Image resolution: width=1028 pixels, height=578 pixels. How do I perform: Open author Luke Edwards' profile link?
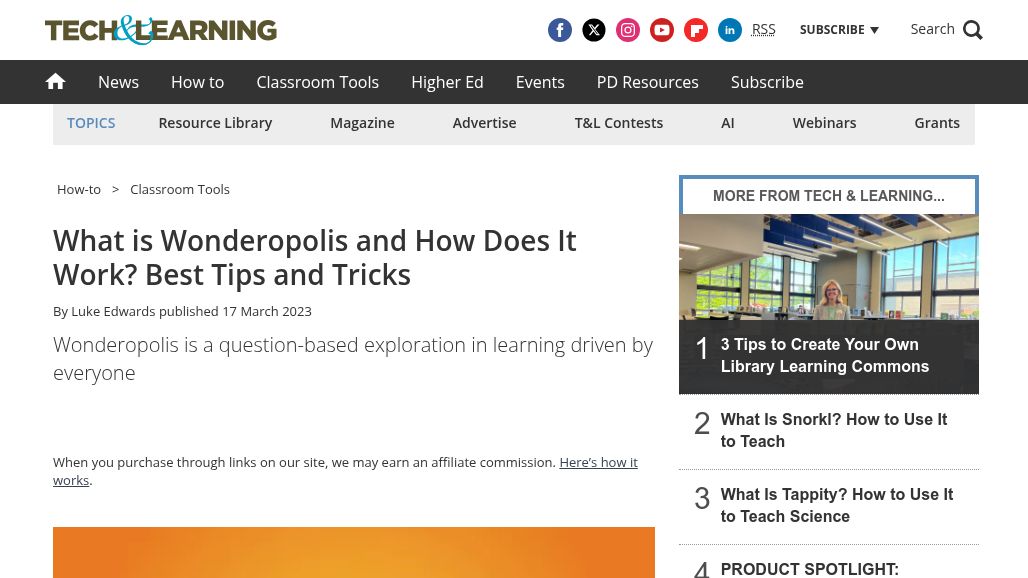(113, 311)
